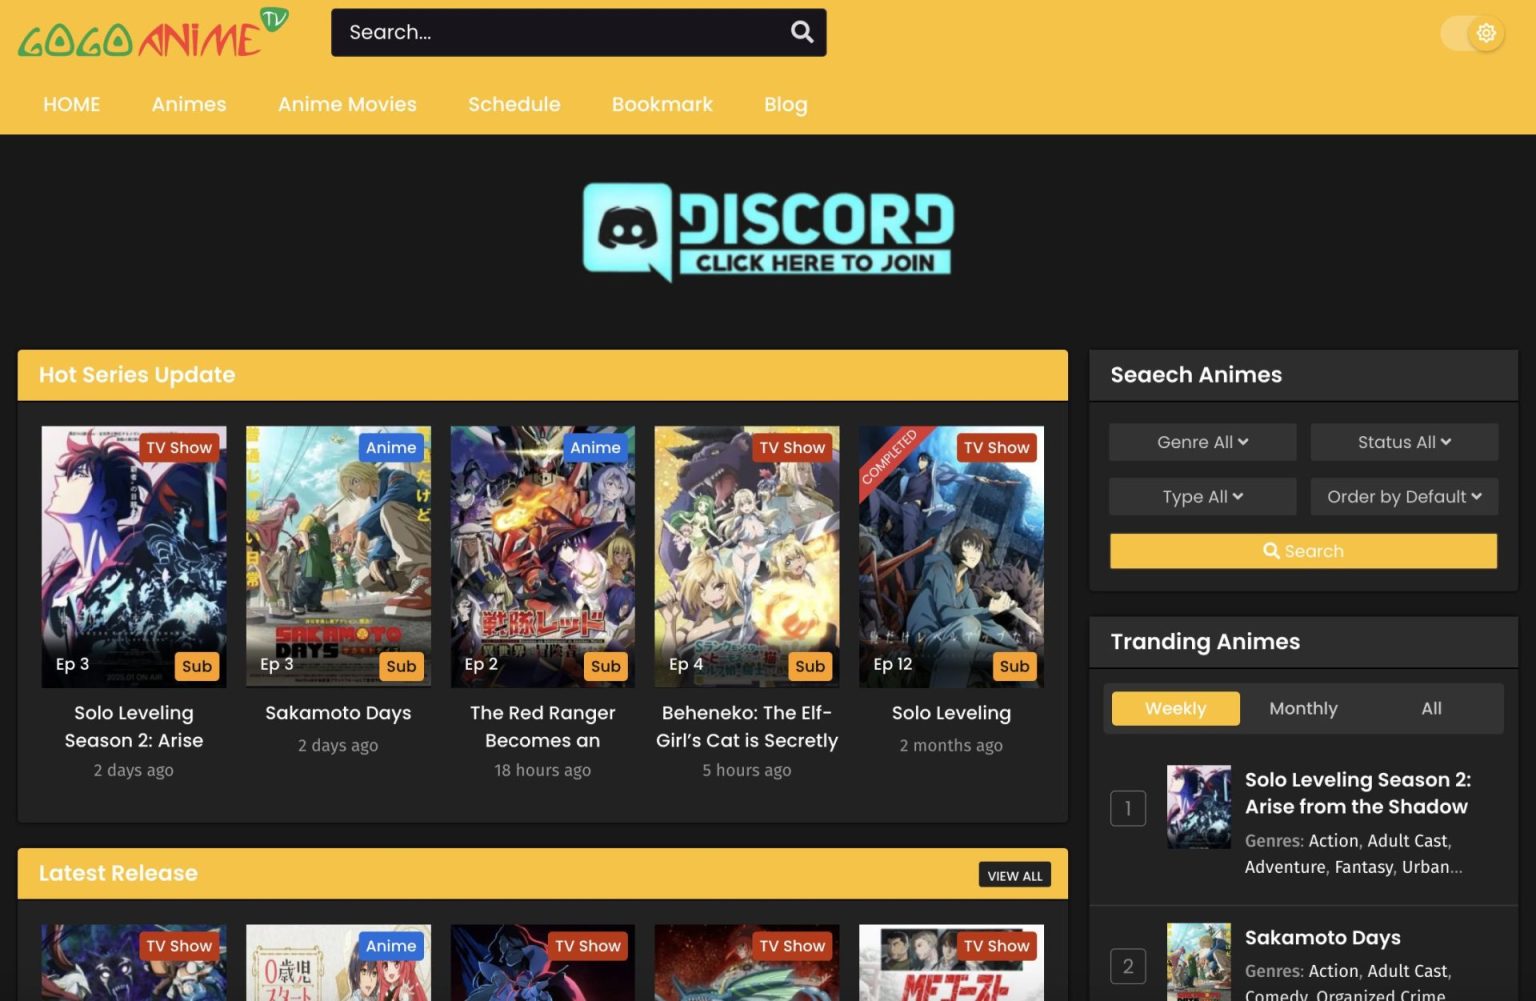The height and width of the screenshot is (1001, 1536).
Task: Click the search magnifier icon
Action: tap(801, 32)
